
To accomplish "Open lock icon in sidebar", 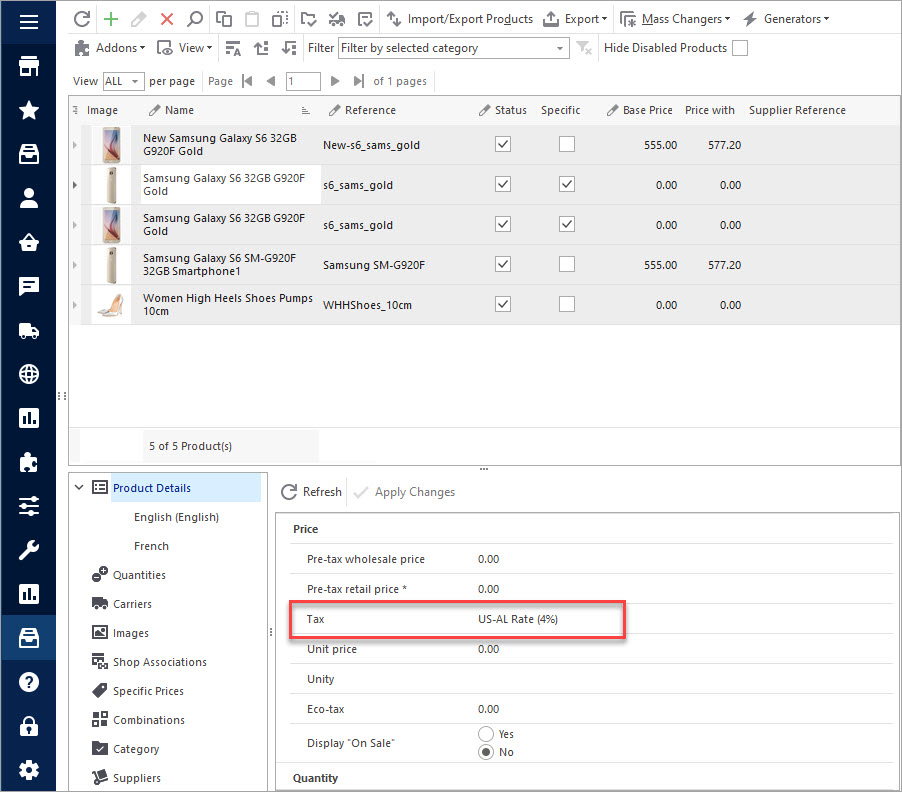I will [29, 726].
